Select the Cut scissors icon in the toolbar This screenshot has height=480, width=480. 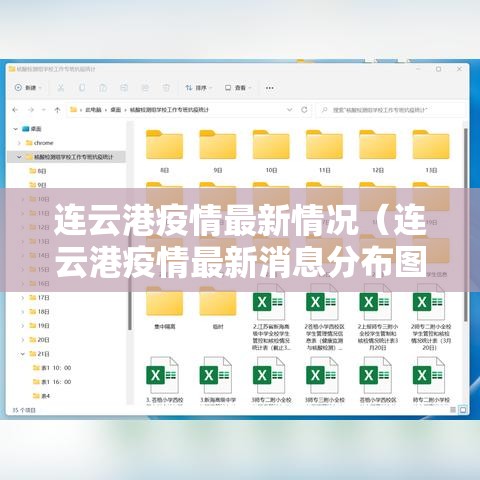pos(60,88)
